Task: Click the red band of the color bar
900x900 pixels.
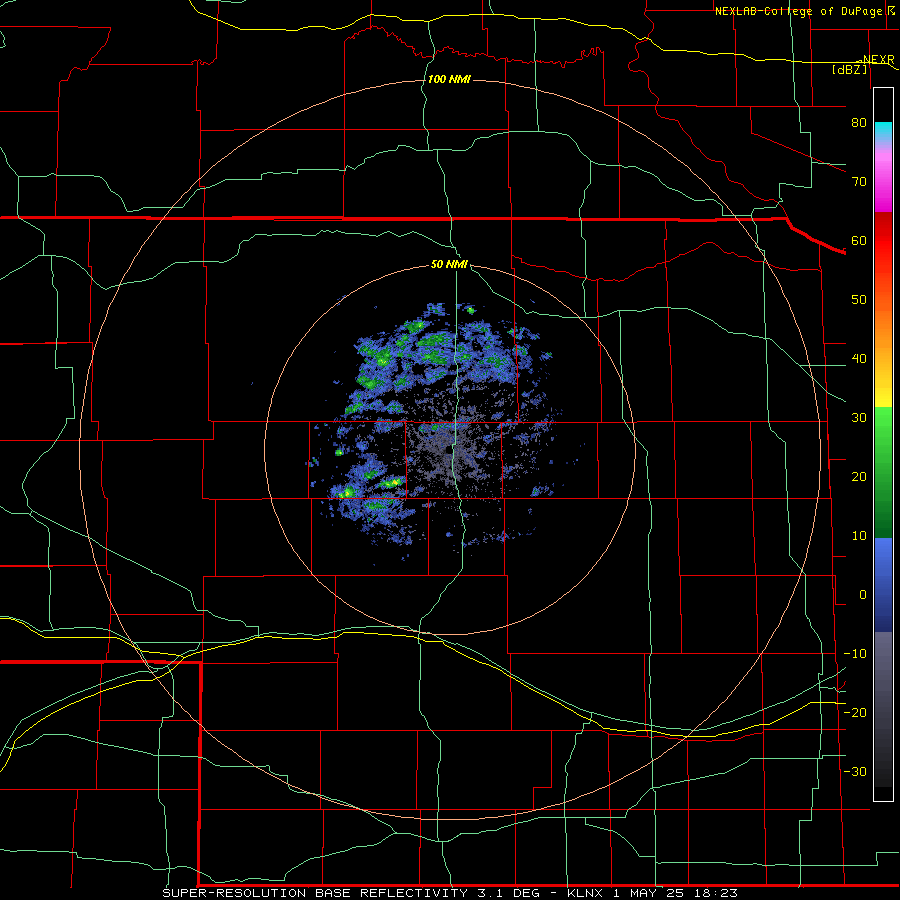Action: coord(883,241)
